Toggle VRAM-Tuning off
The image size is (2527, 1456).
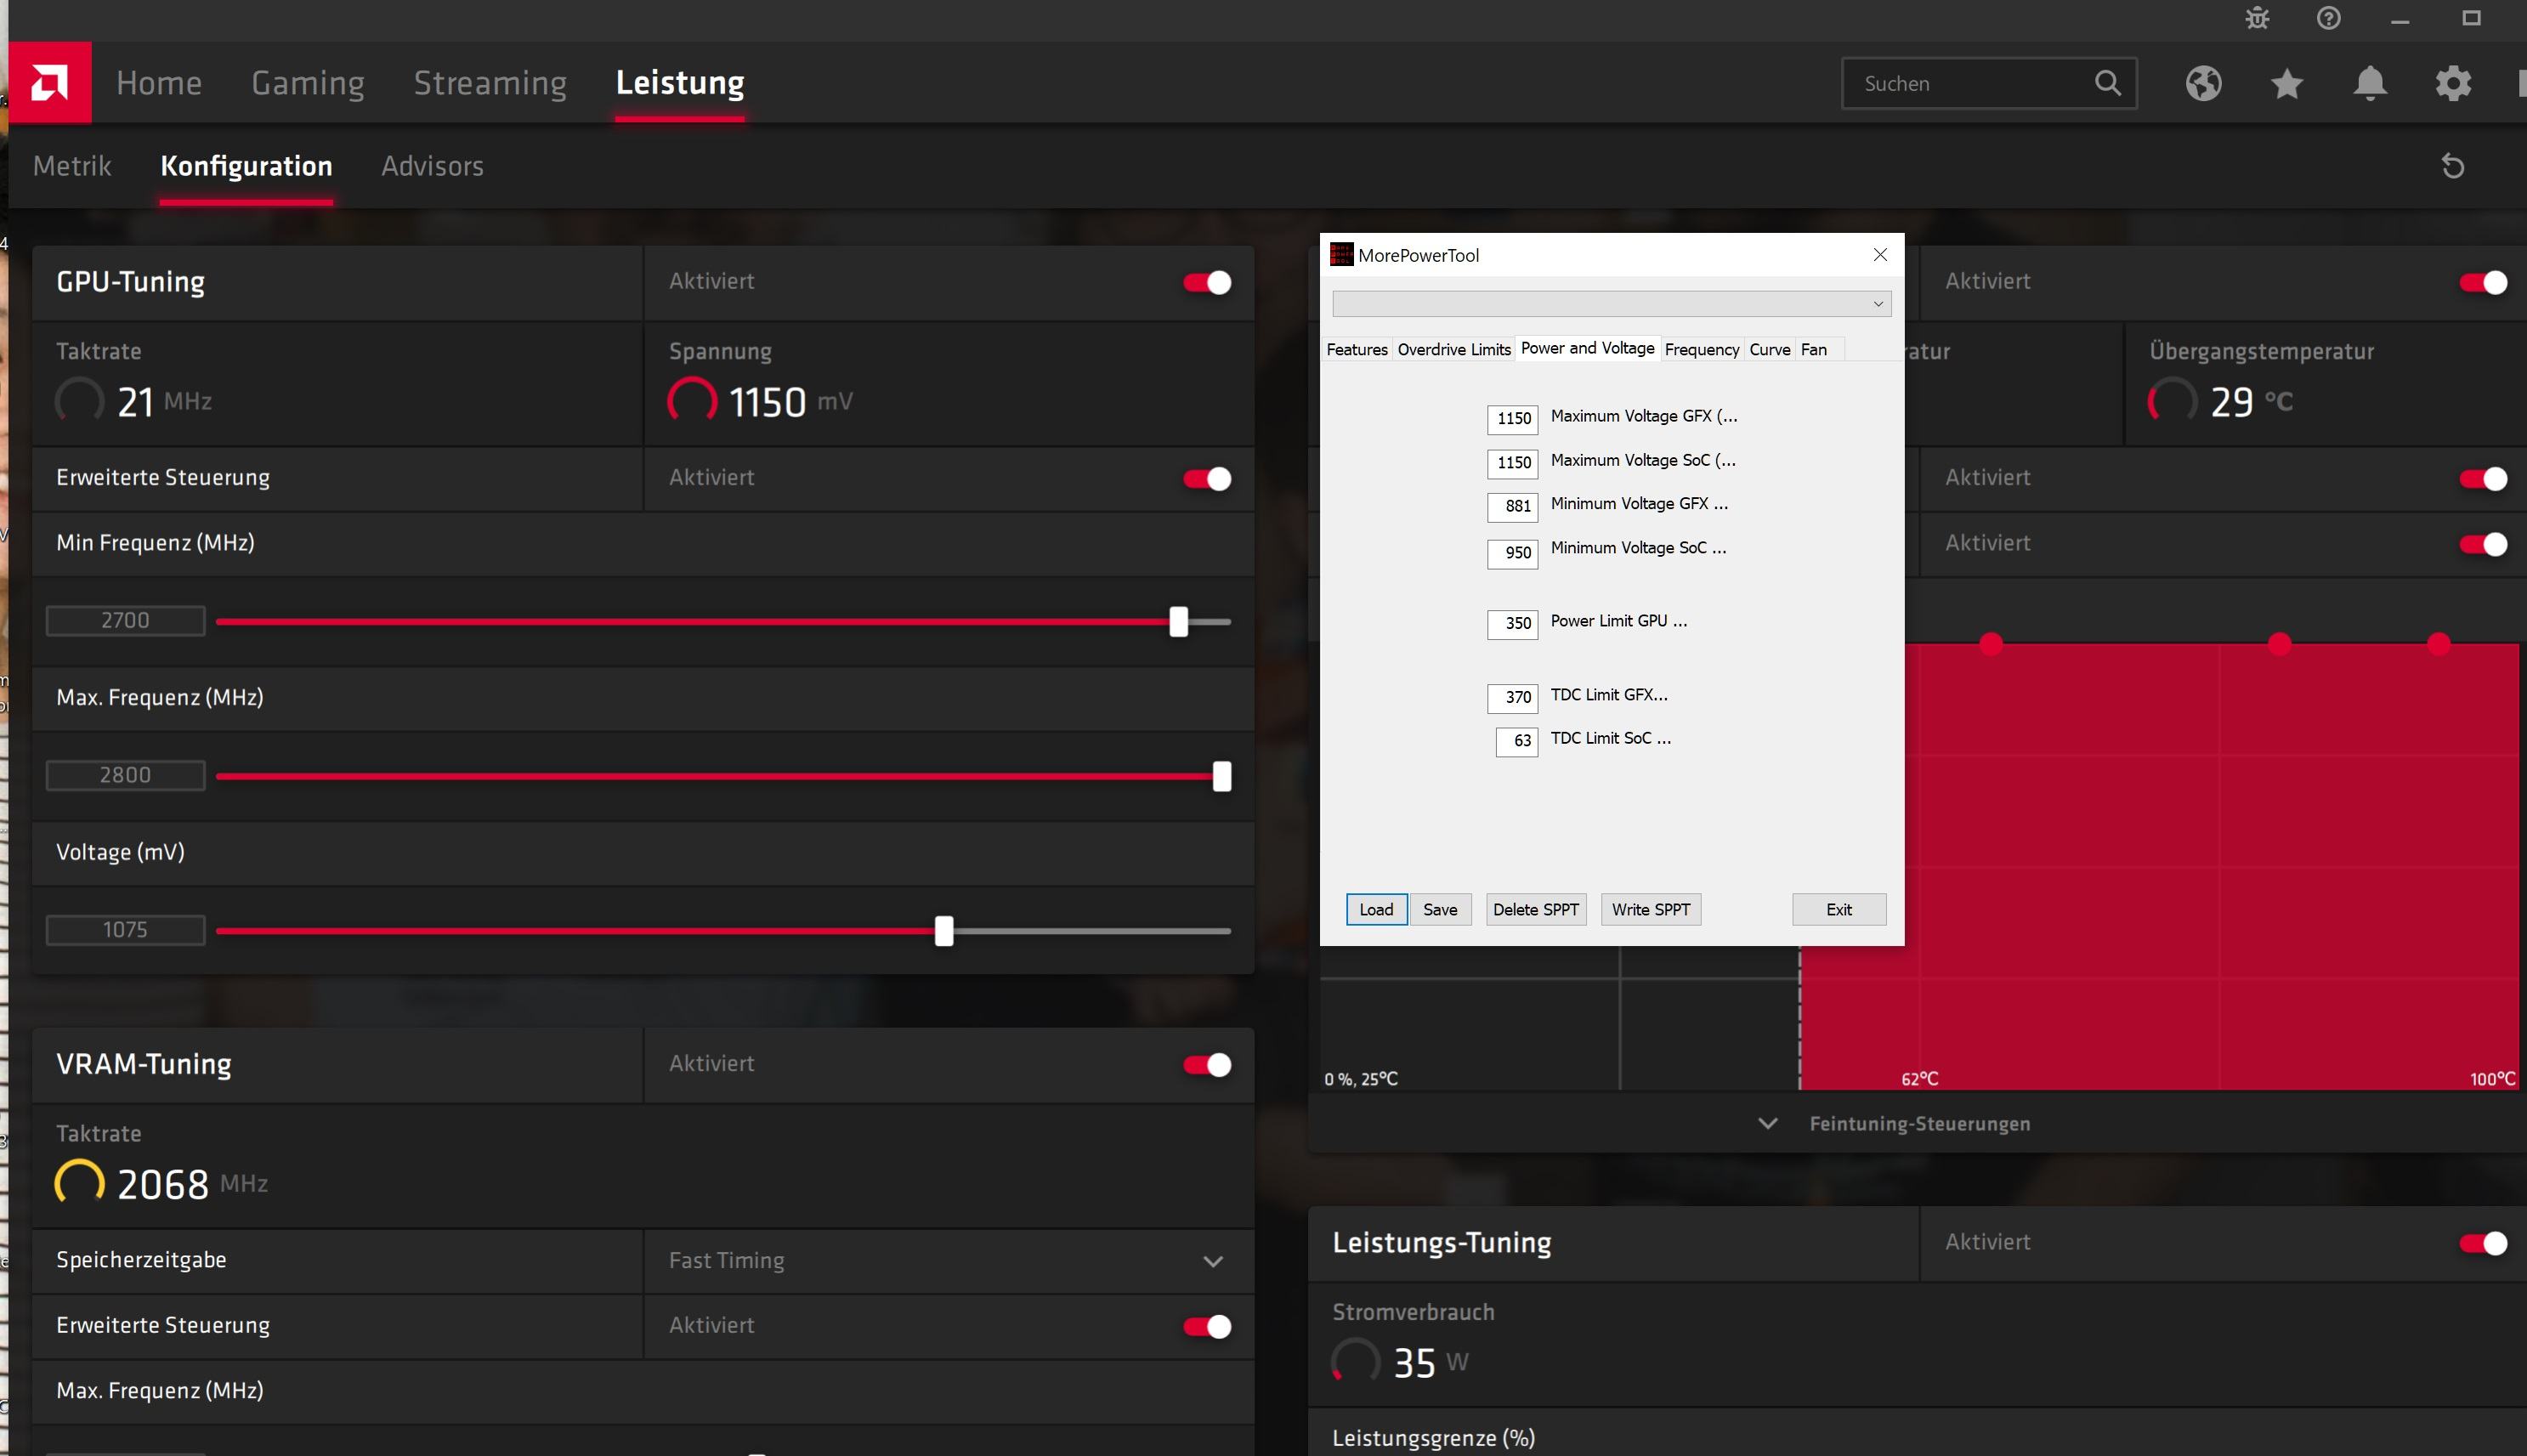pos(1207,1065)
